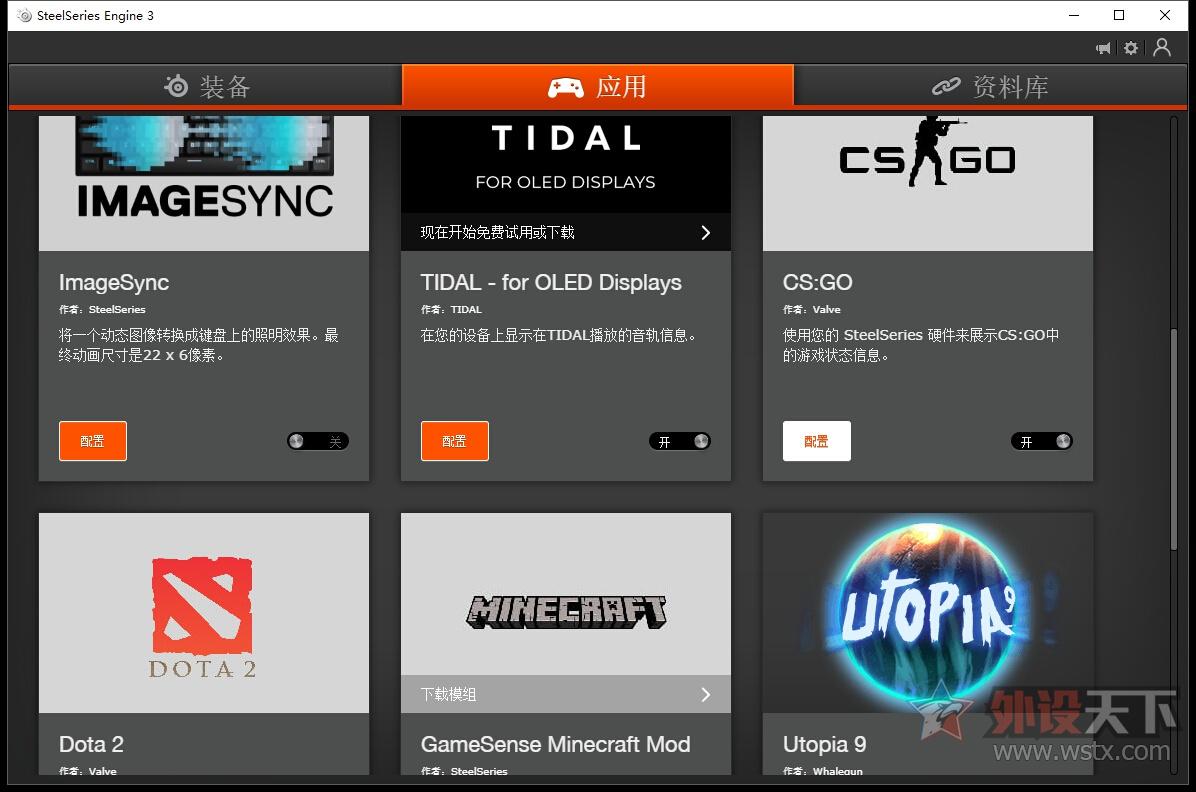Click the 作者: SteelSeries text under ImageSync
1196x792 pixels.
(x=102, y=309)
